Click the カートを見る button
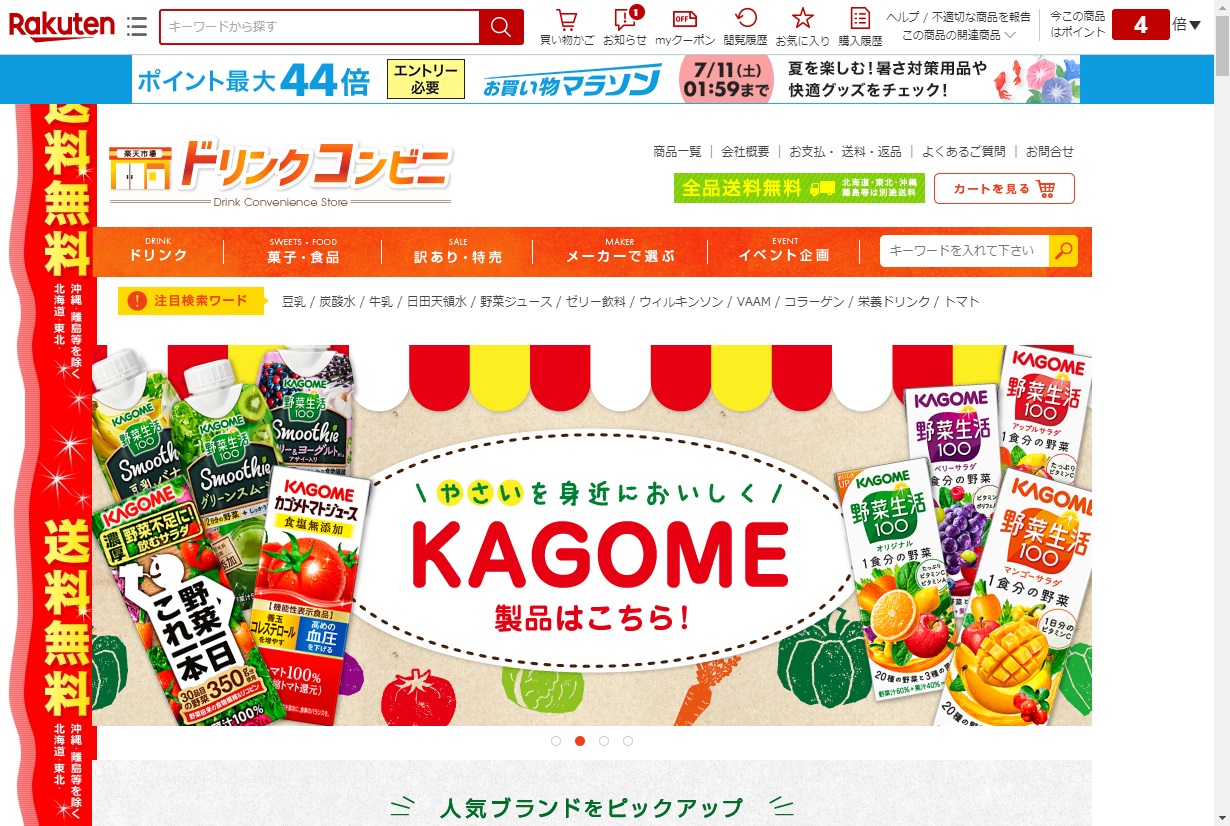Viewport: 1230px width, 826px height. coord(1004,189)
